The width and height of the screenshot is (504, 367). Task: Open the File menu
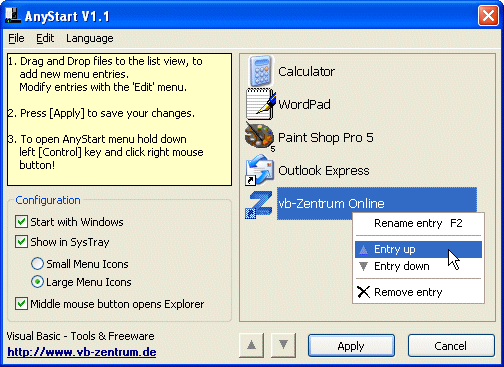point(16,38)
